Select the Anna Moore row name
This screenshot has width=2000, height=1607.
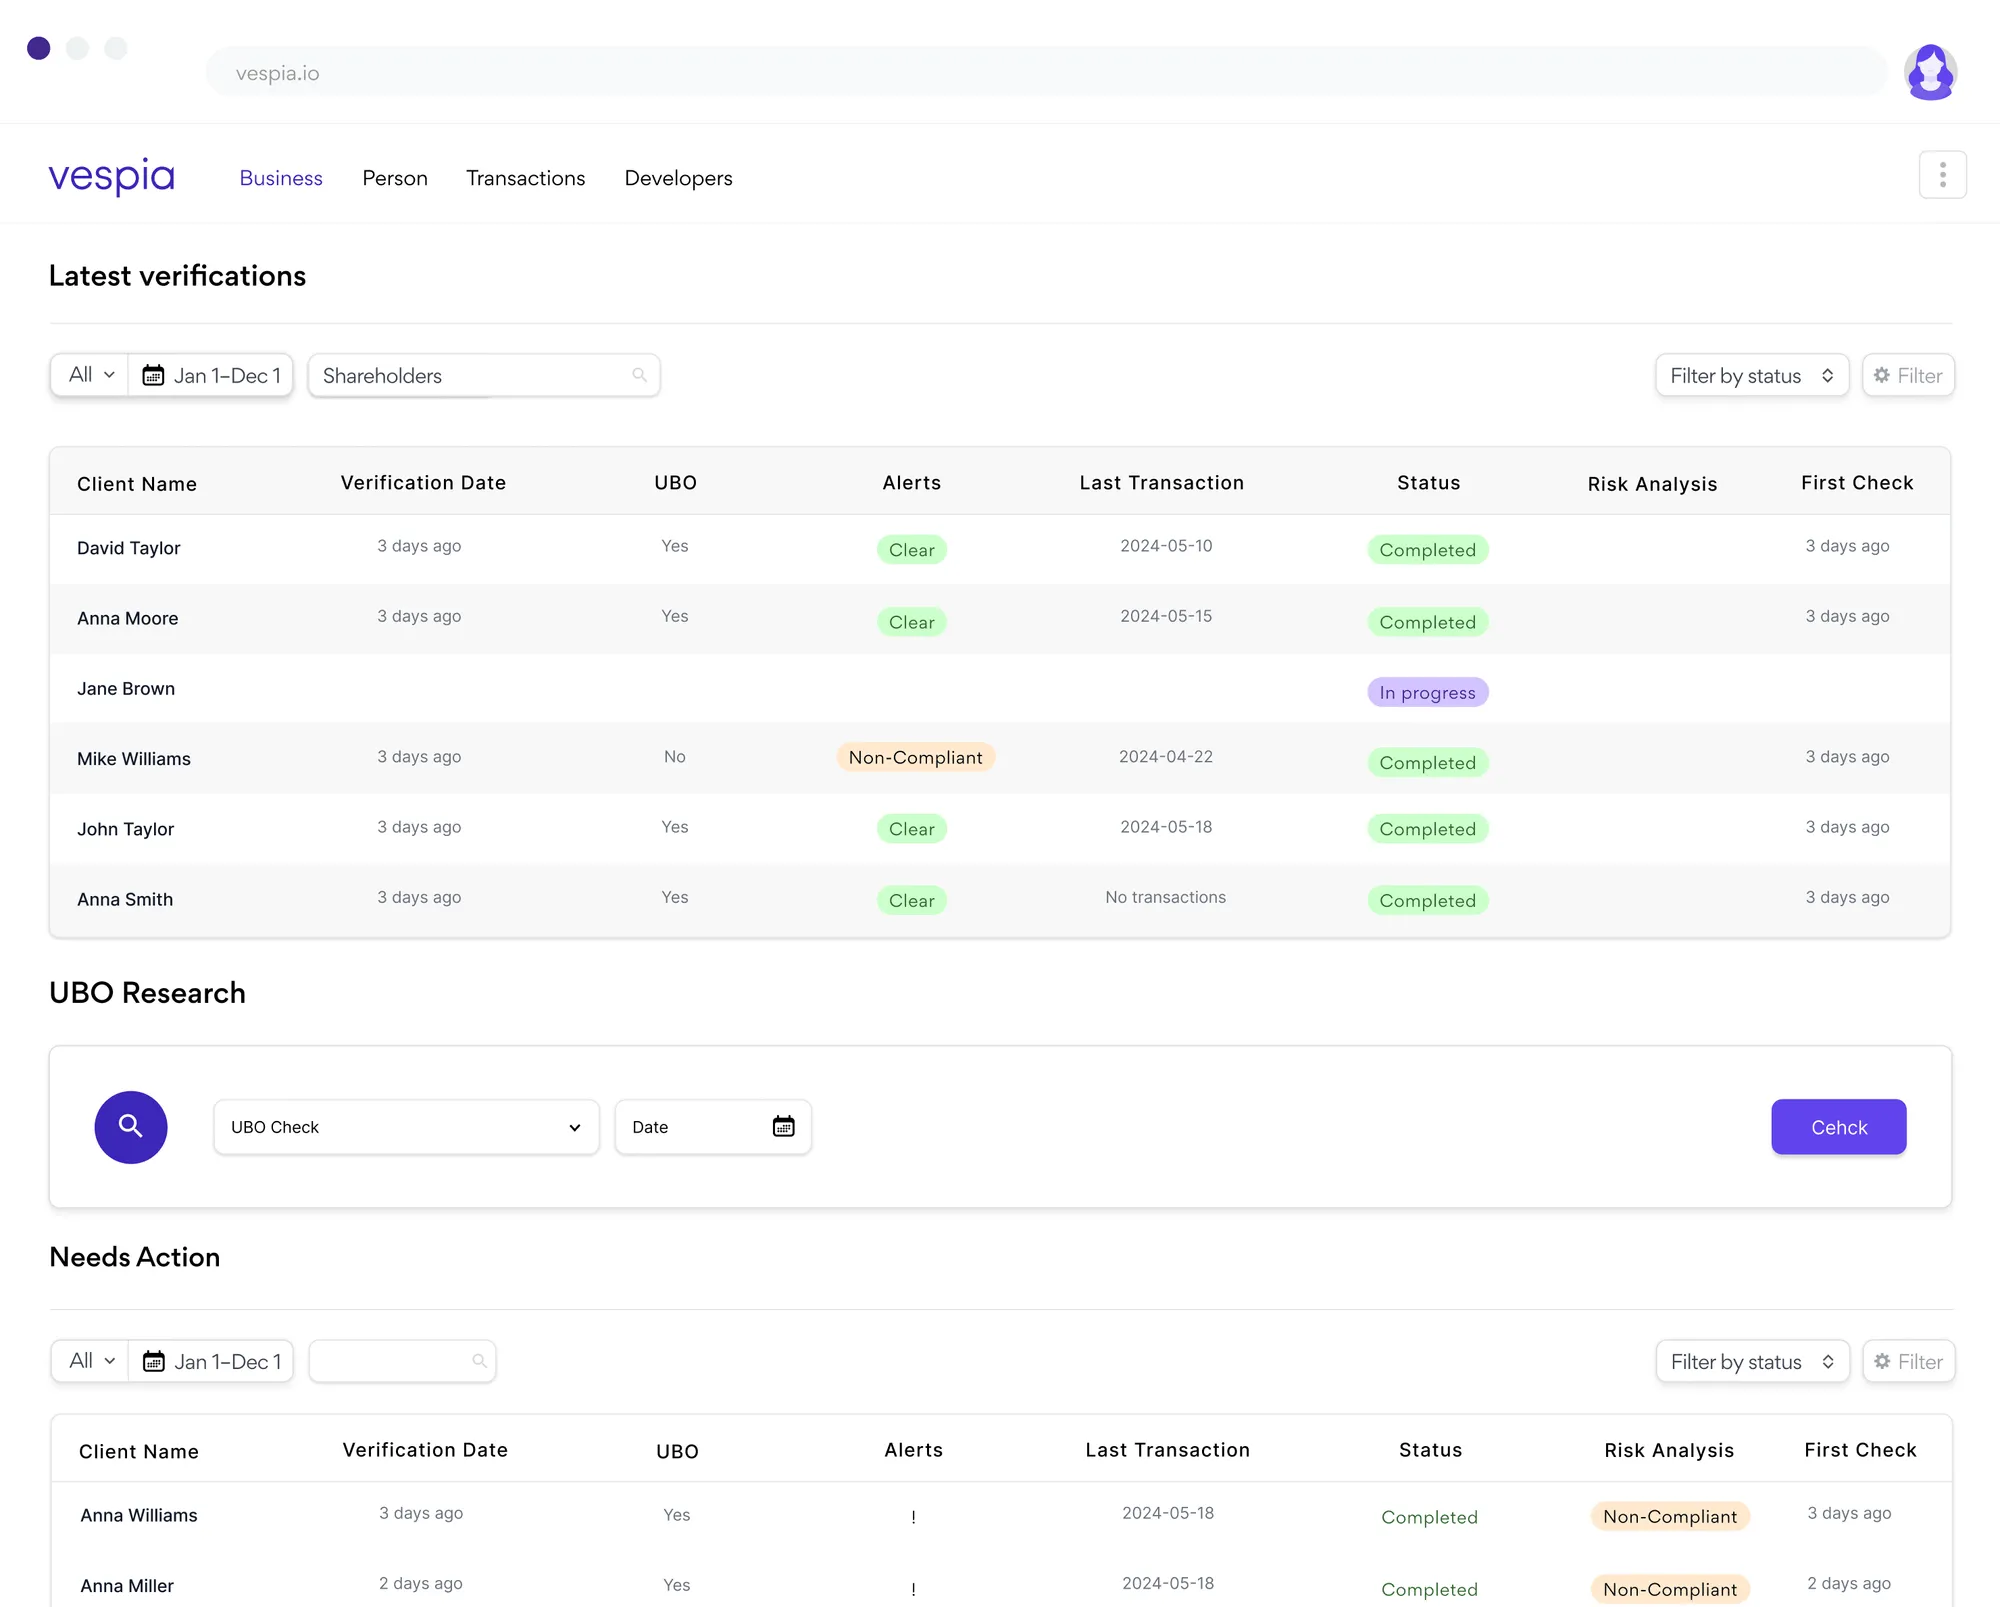128,618
